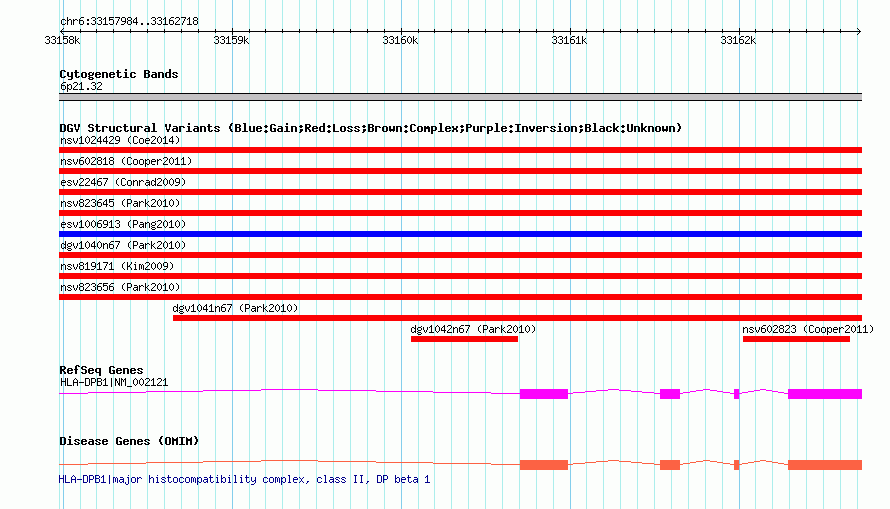Click the gray 6p21.32 cytogenetic band bar
The width and height of the screenshot is (890, 509).
pyautogui.click(x=460, y=97)
